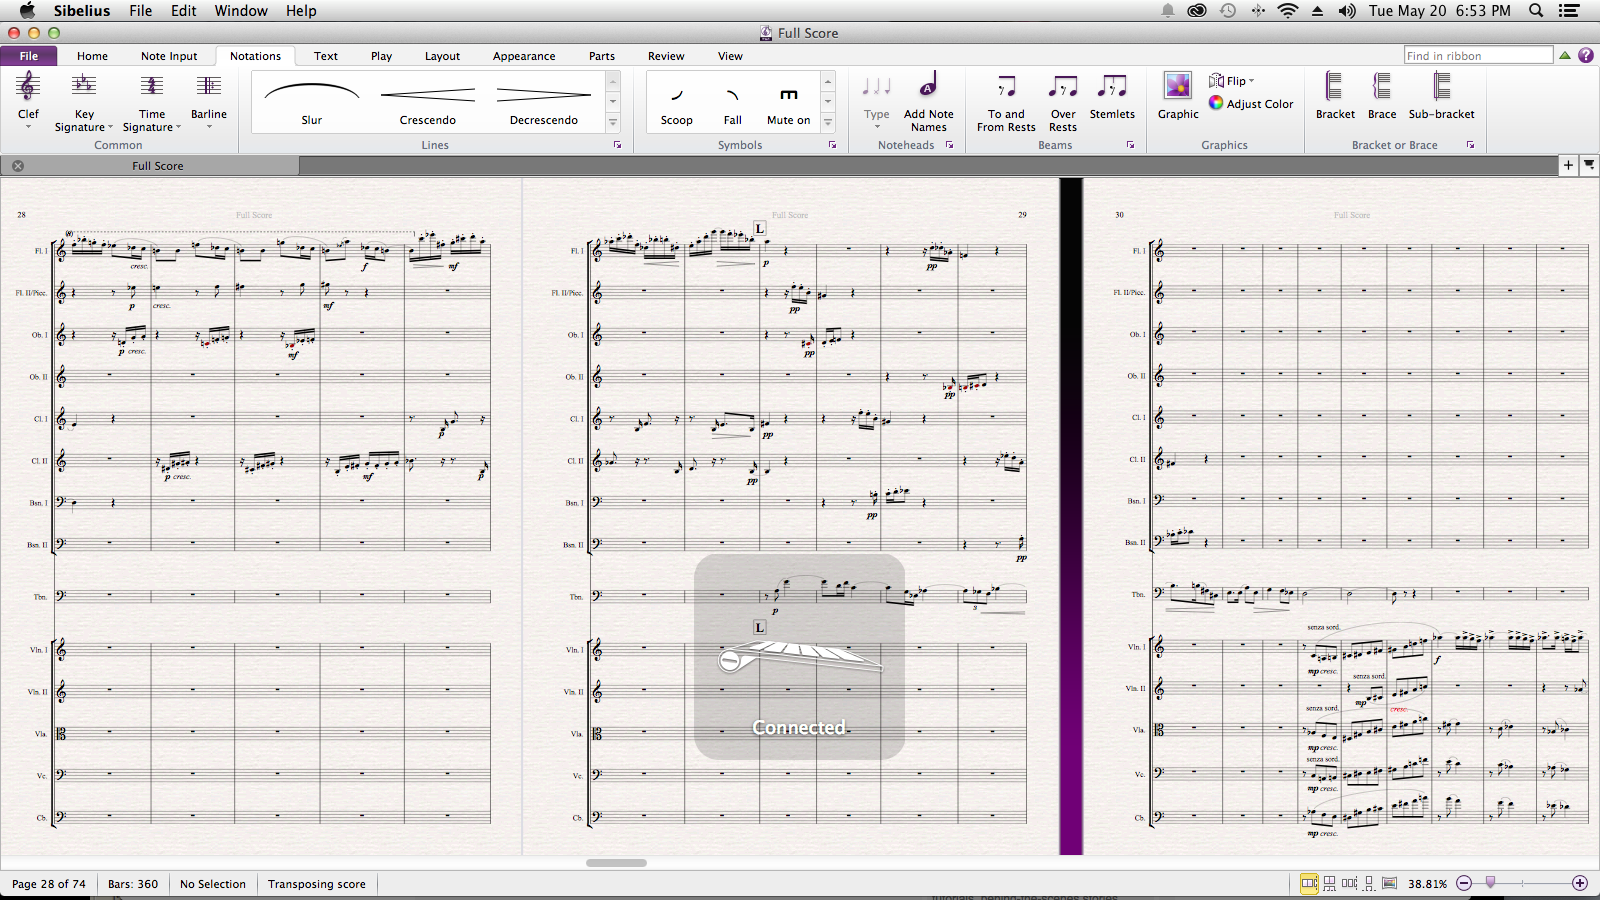This screenshot has height=900, width=1600.
Task: Switch to the Parts tab
Action: click(602, 56)
